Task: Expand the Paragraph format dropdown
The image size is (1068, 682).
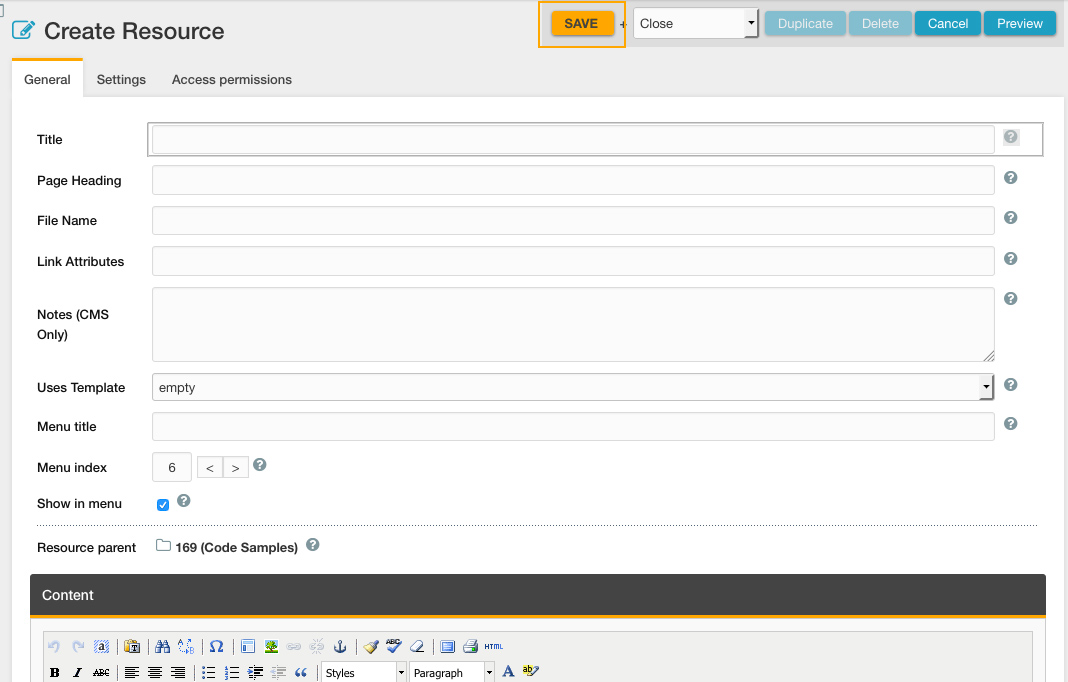Action: click(x=452, y=673)
